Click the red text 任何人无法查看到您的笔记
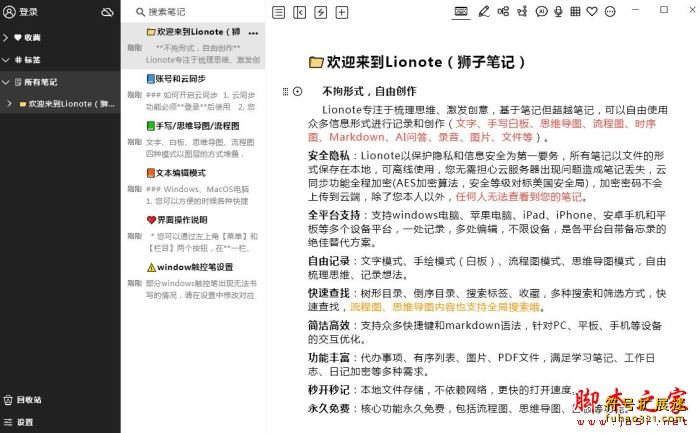700x433 pixels. click(x=519, y=197)
